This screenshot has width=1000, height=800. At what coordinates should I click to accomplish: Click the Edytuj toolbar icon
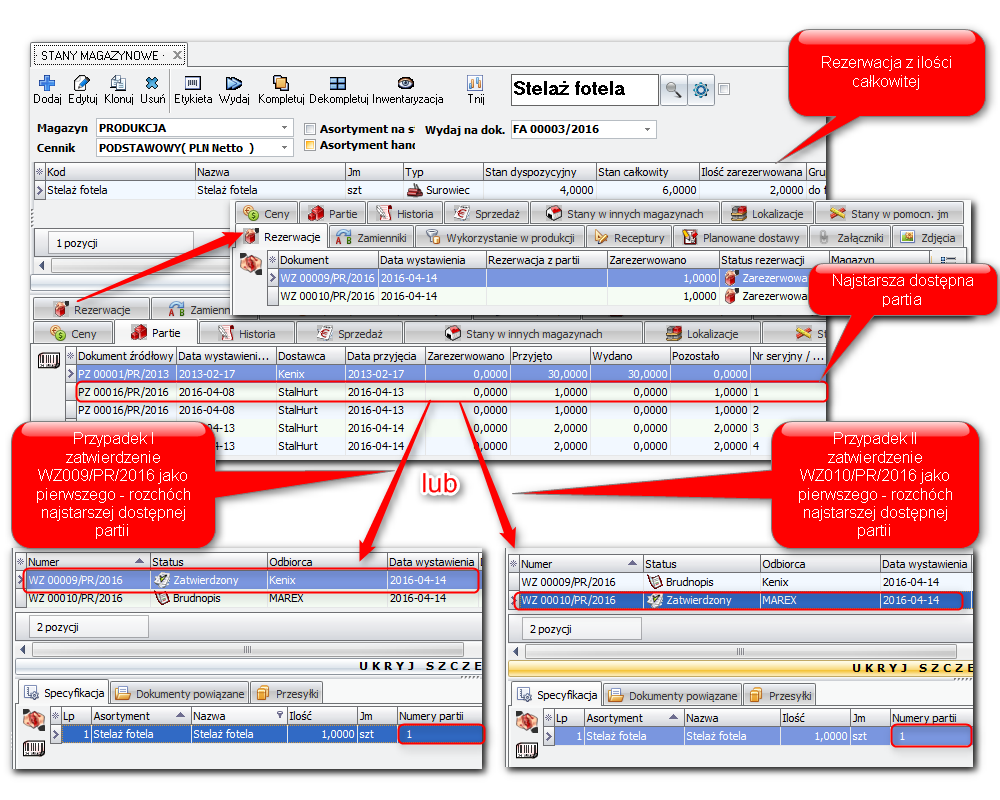(x=82, y=85)
